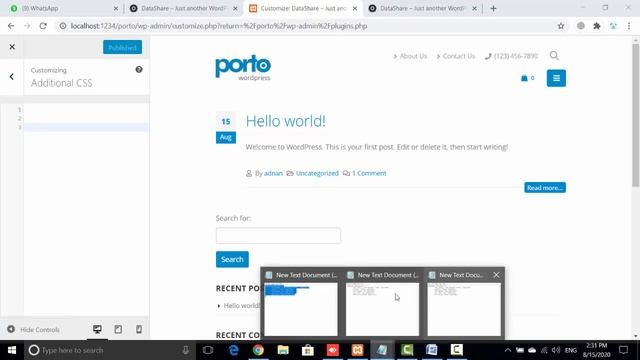
Task: Open the Customizing help question mark
Action: pyautogui.click(x=139, y=70)
